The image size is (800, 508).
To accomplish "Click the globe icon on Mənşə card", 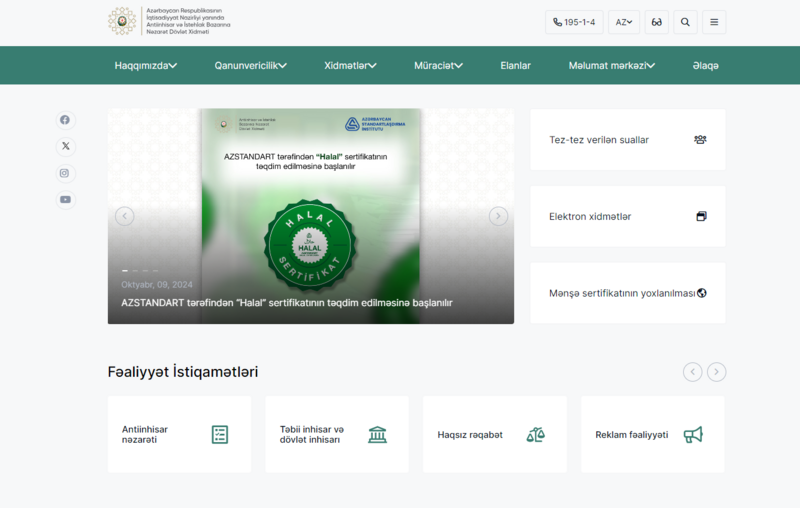I will tap(702, 293).
